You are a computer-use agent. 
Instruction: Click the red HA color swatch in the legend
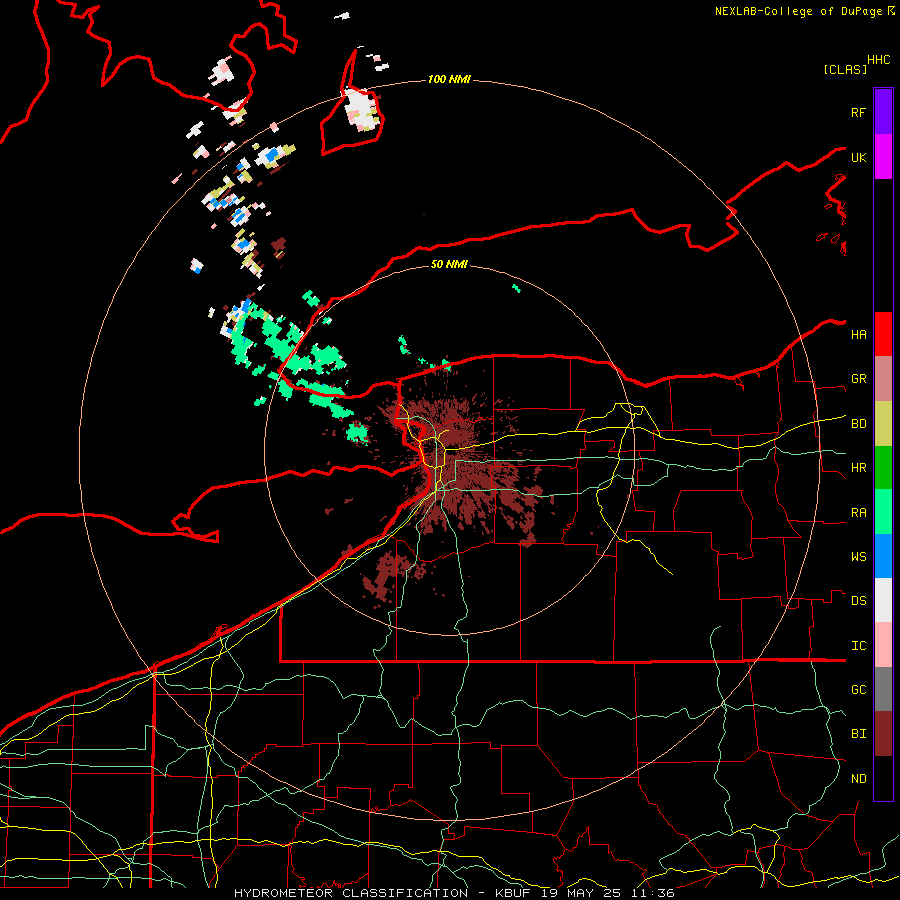pyautogui.click(x=883, y=334)
